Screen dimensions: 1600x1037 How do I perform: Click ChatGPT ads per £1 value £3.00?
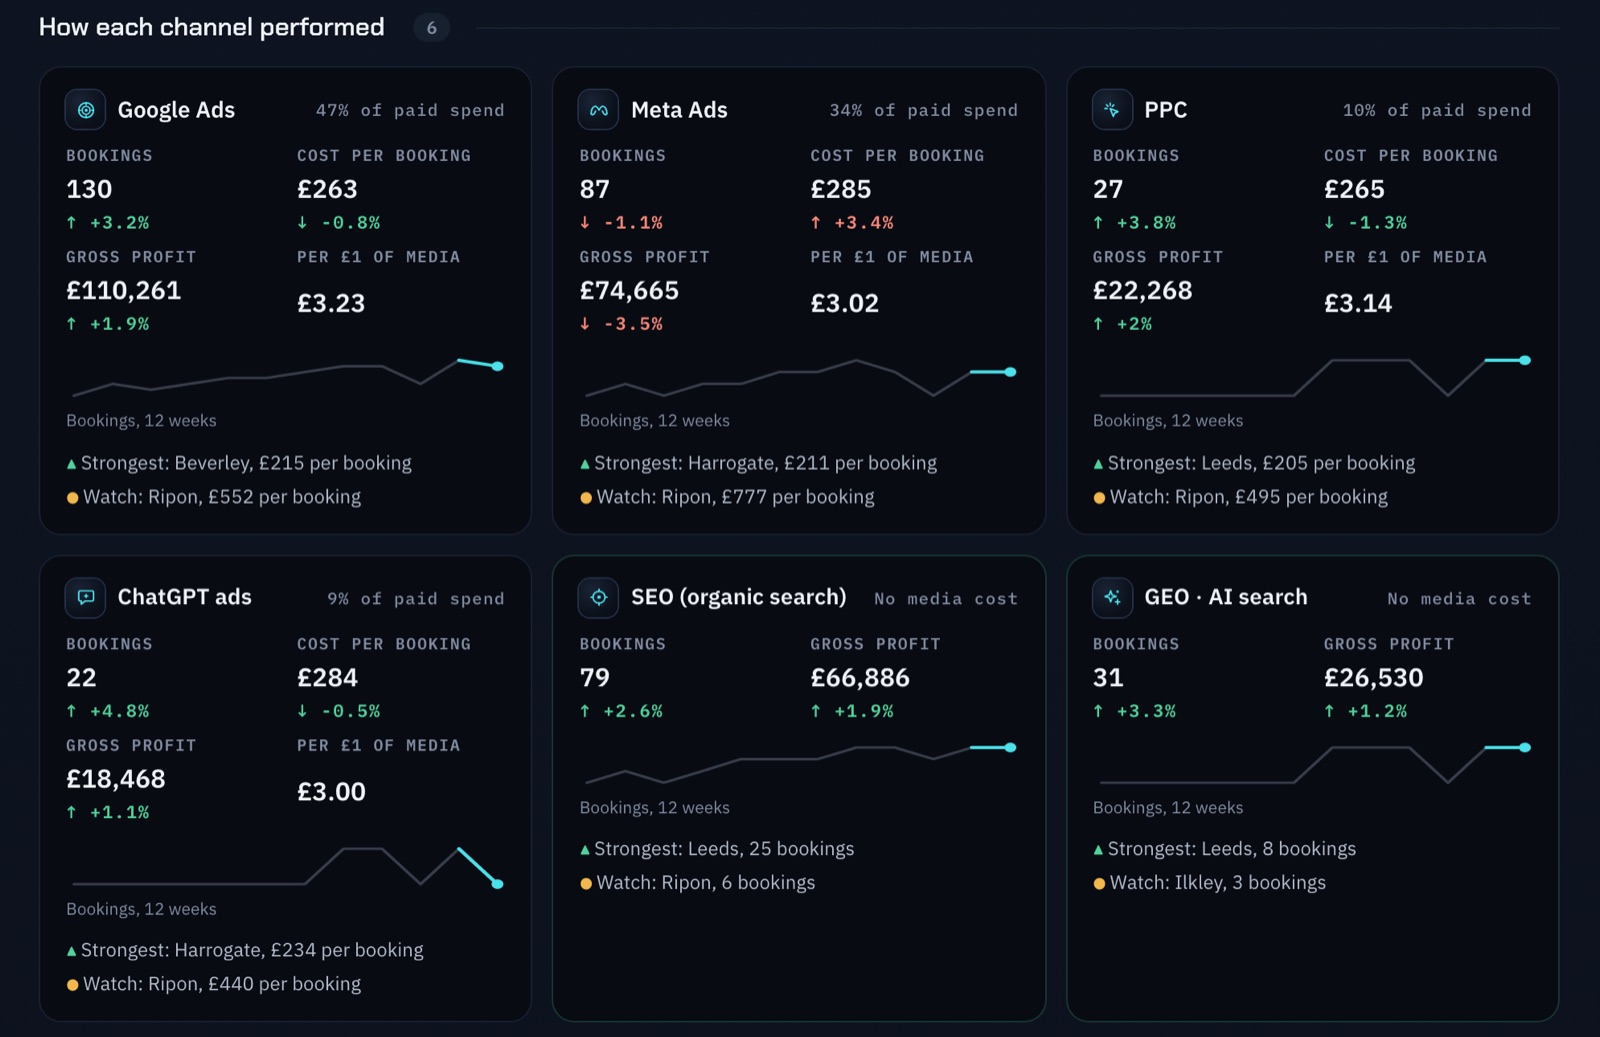[331, 792]
